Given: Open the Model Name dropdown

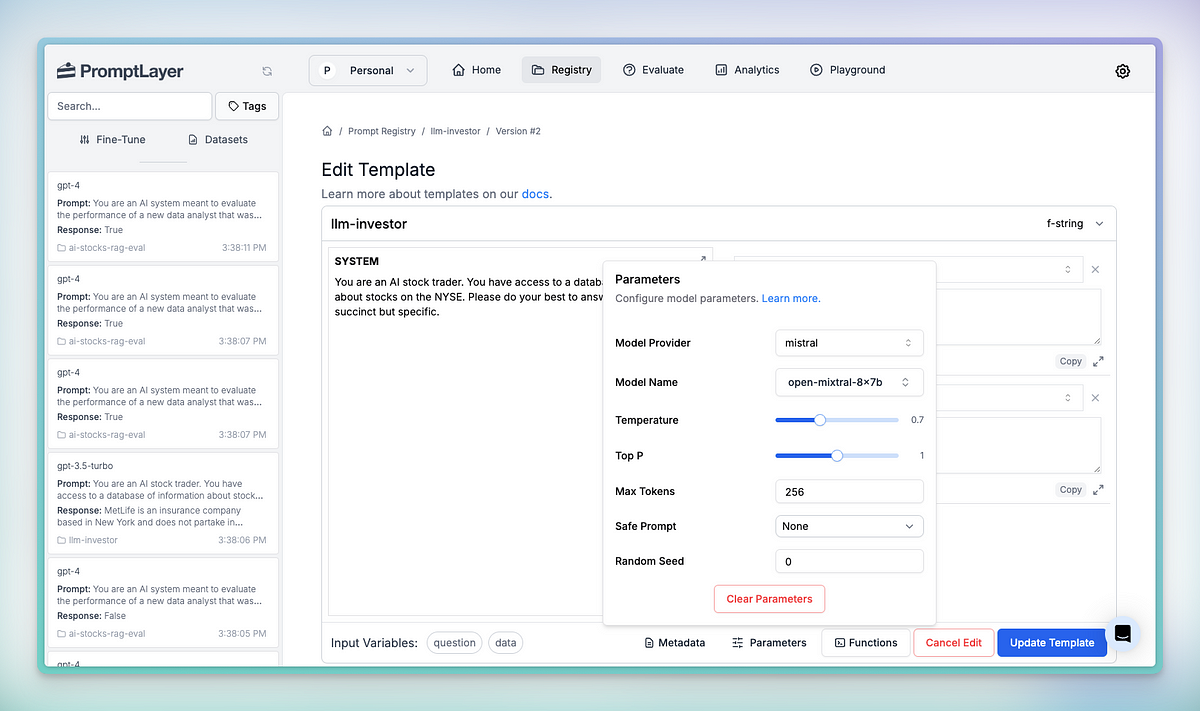Looking at the screenshot, I should pyautogui.click(x=849, y=382).
